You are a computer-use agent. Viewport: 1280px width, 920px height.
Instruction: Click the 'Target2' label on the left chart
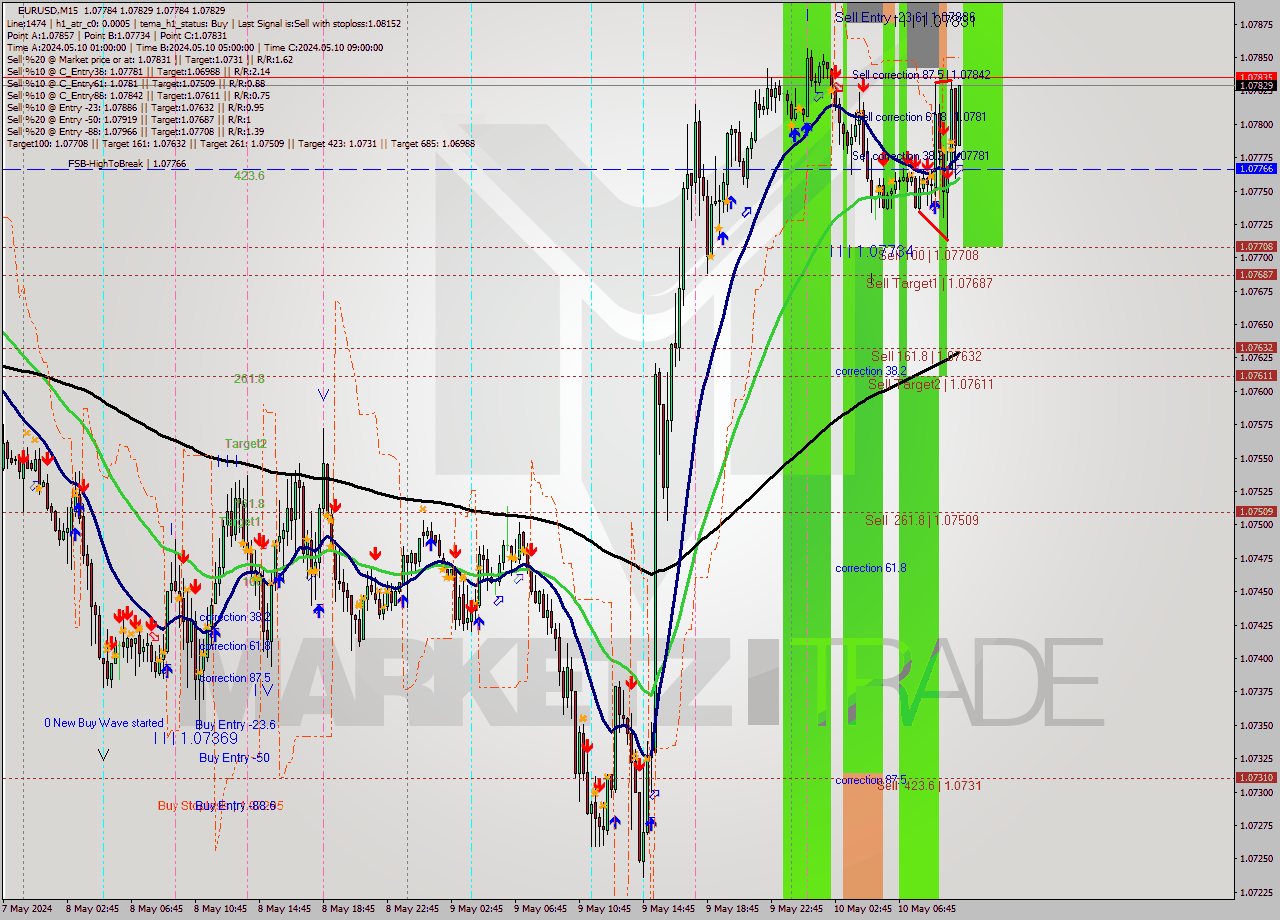(245, 444)
